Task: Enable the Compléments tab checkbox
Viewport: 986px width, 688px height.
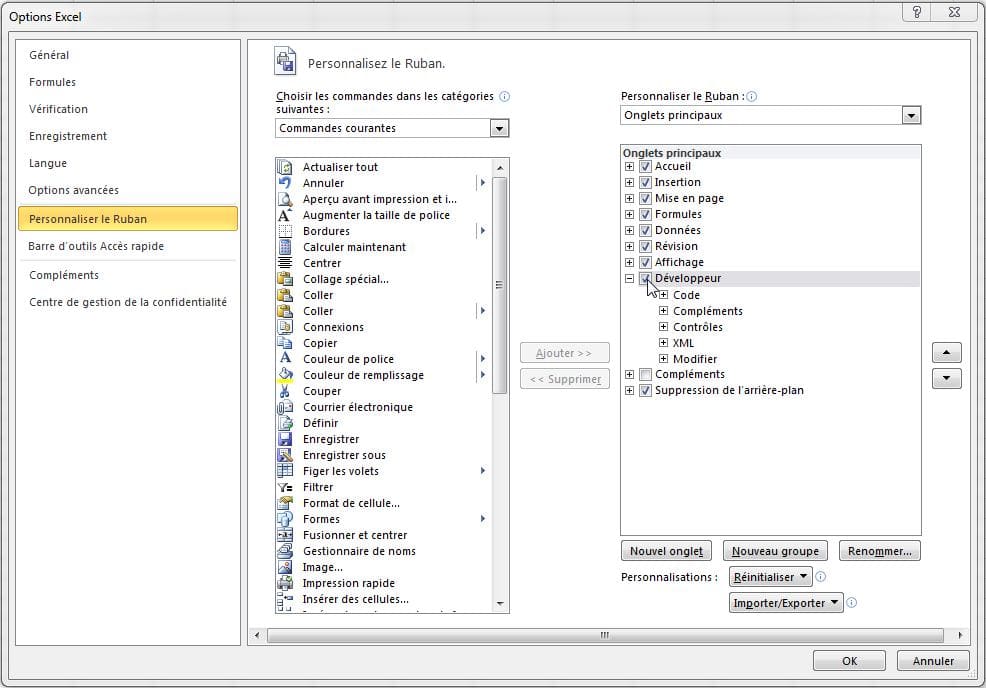Action: 645,375
